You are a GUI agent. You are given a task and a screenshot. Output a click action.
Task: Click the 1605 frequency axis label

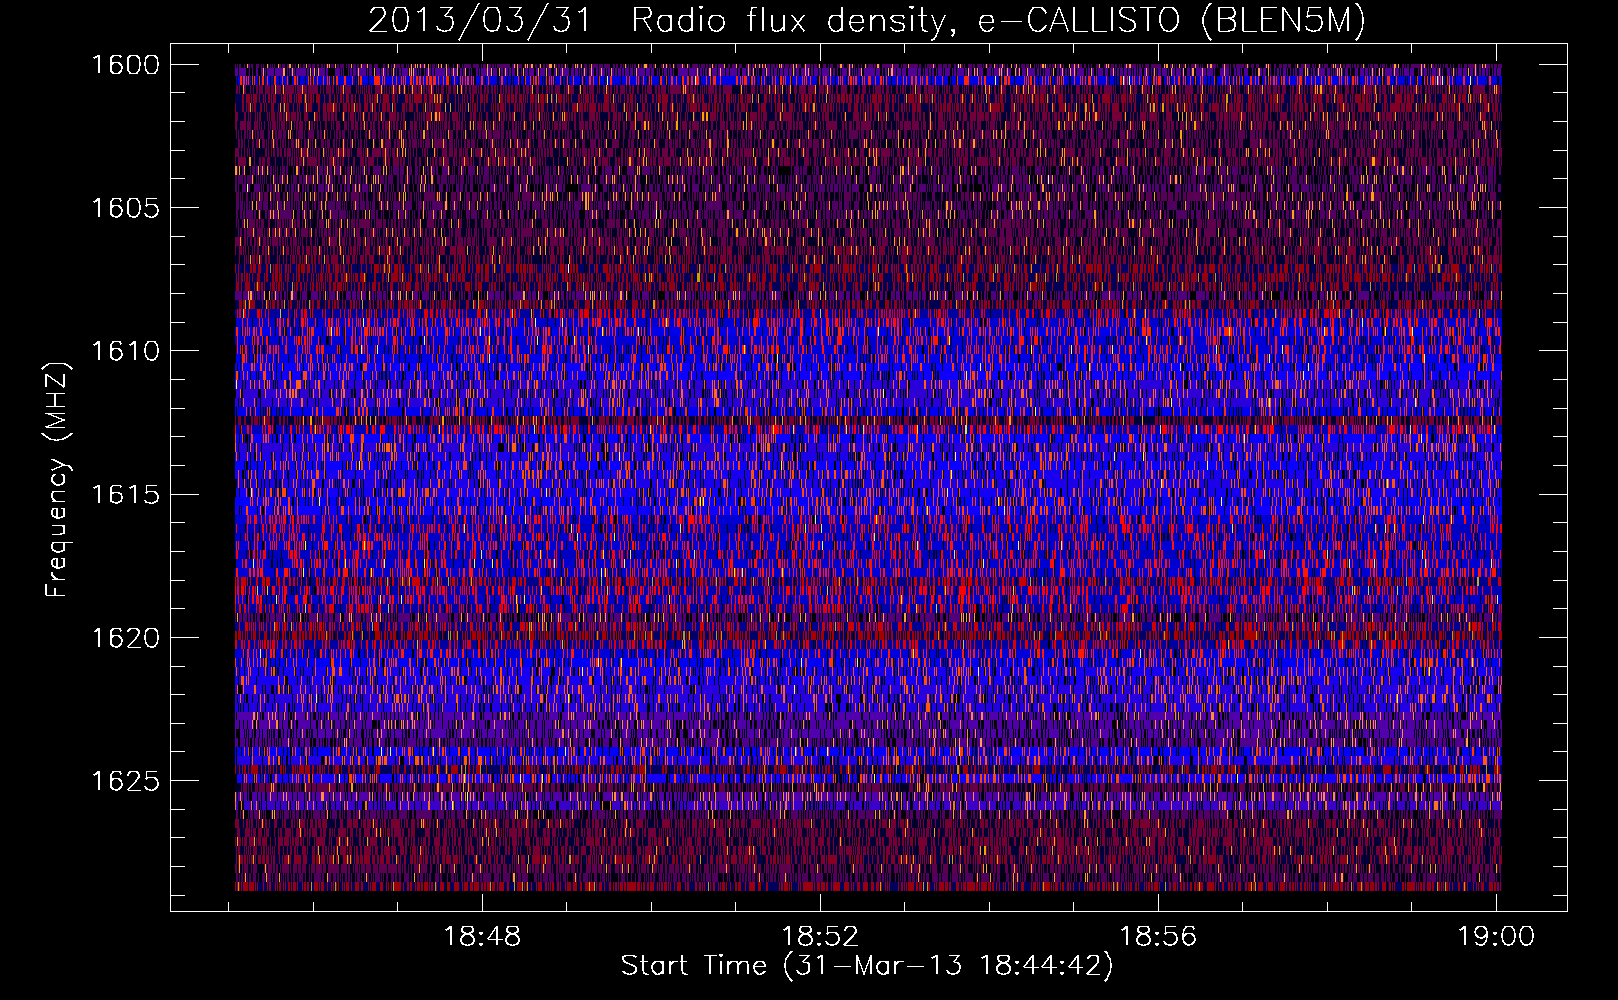tap(125, 208)
